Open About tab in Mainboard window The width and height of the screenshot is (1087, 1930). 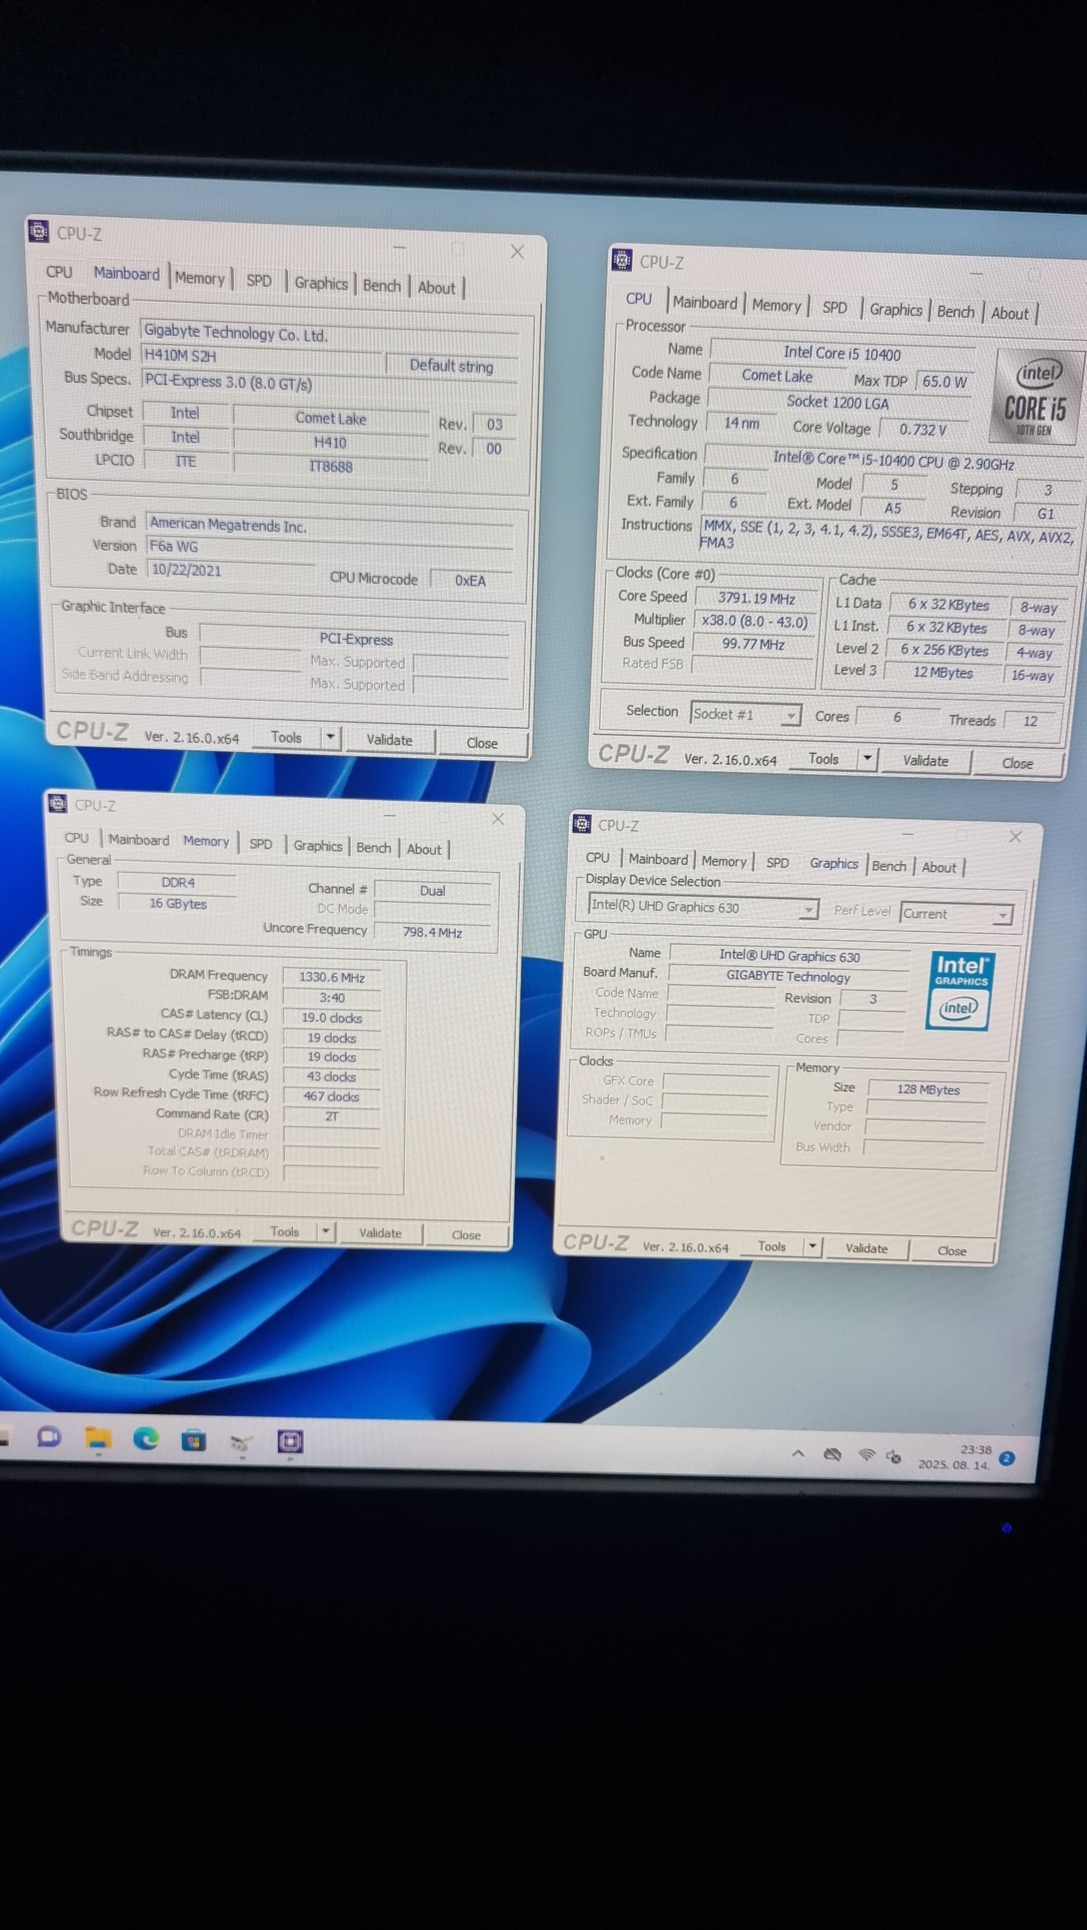[436, 287]
